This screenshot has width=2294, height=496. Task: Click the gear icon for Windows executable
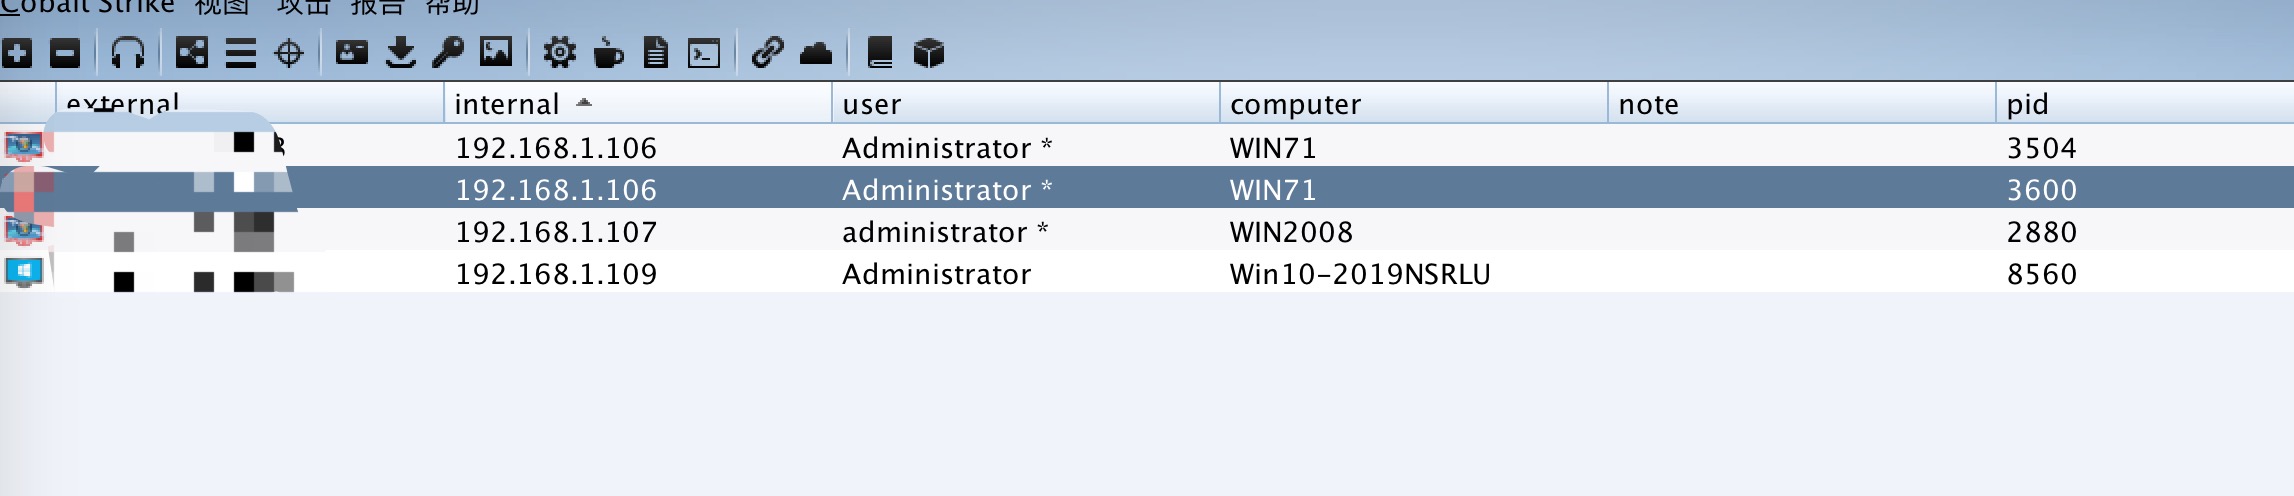pyautogui.click(x=560, y=53)
